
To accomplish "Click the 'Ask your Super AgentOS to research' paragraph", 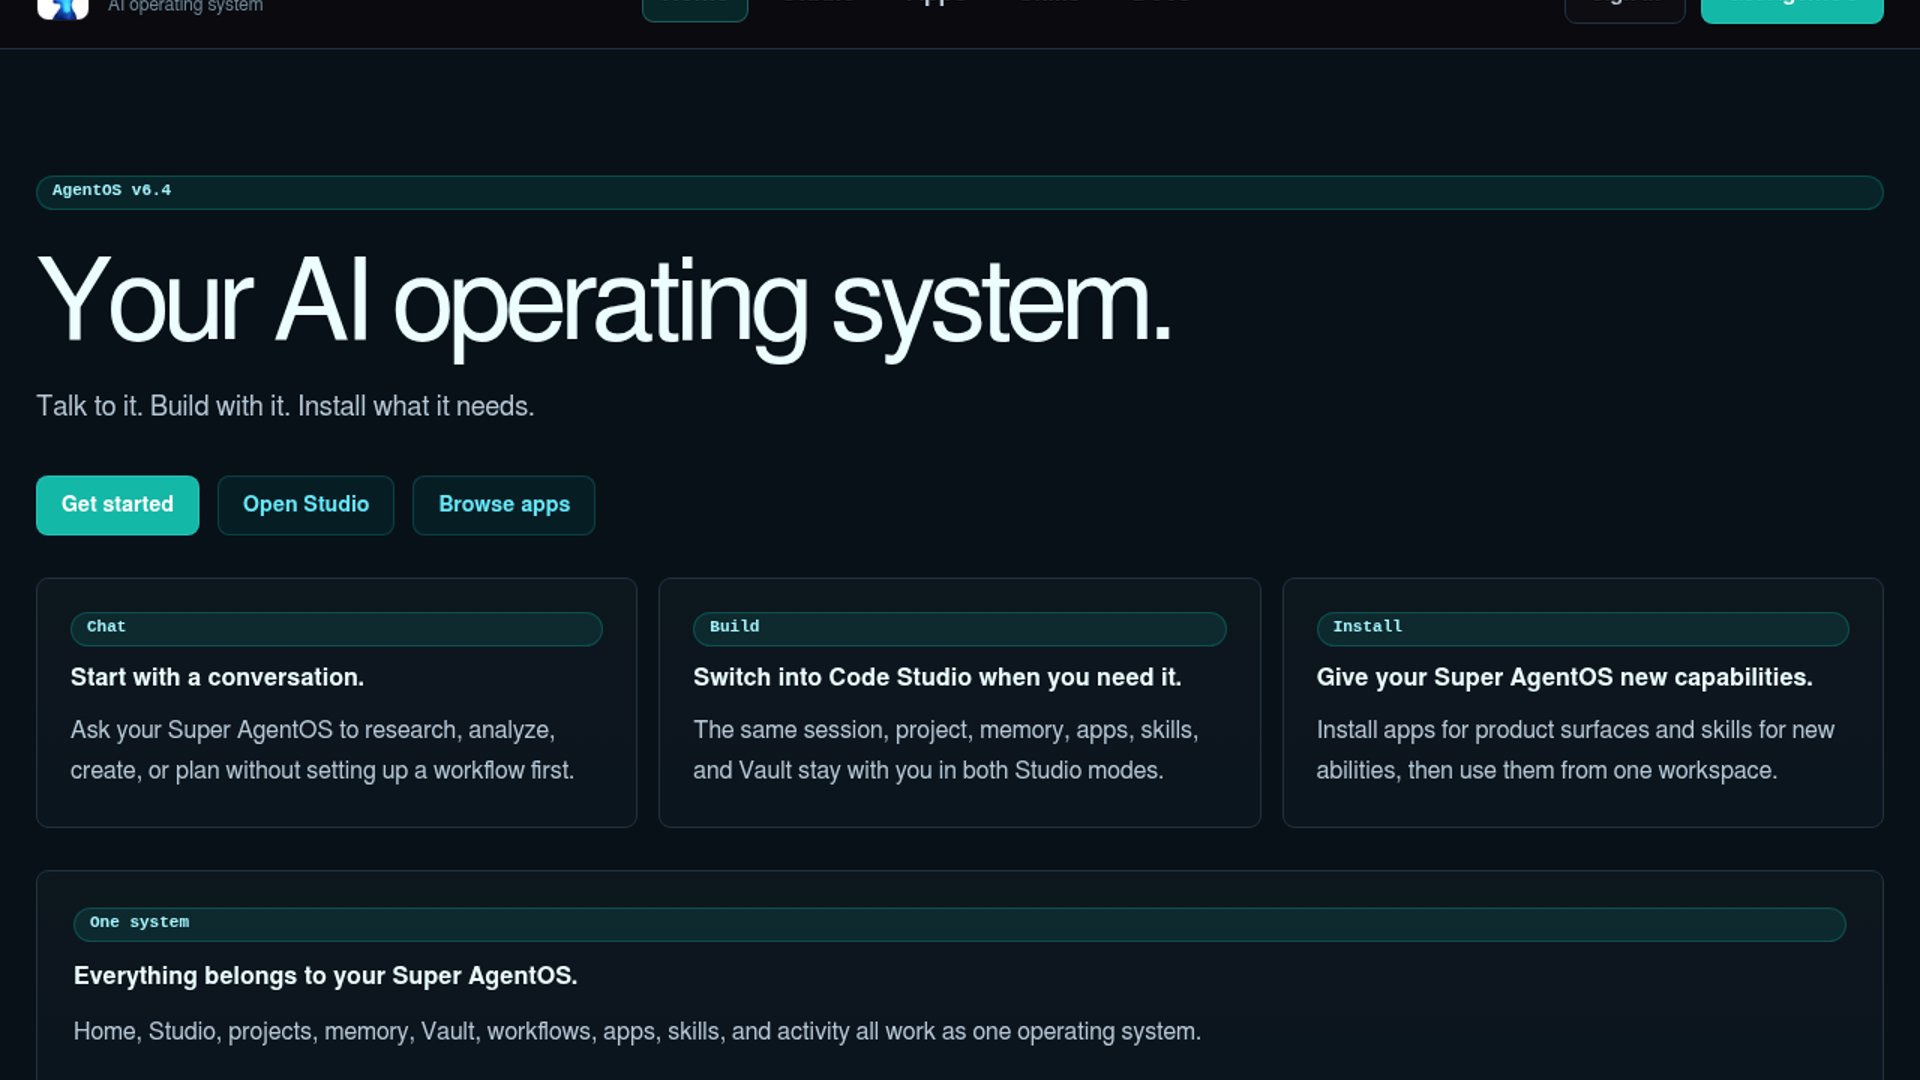I will point(322,750).
